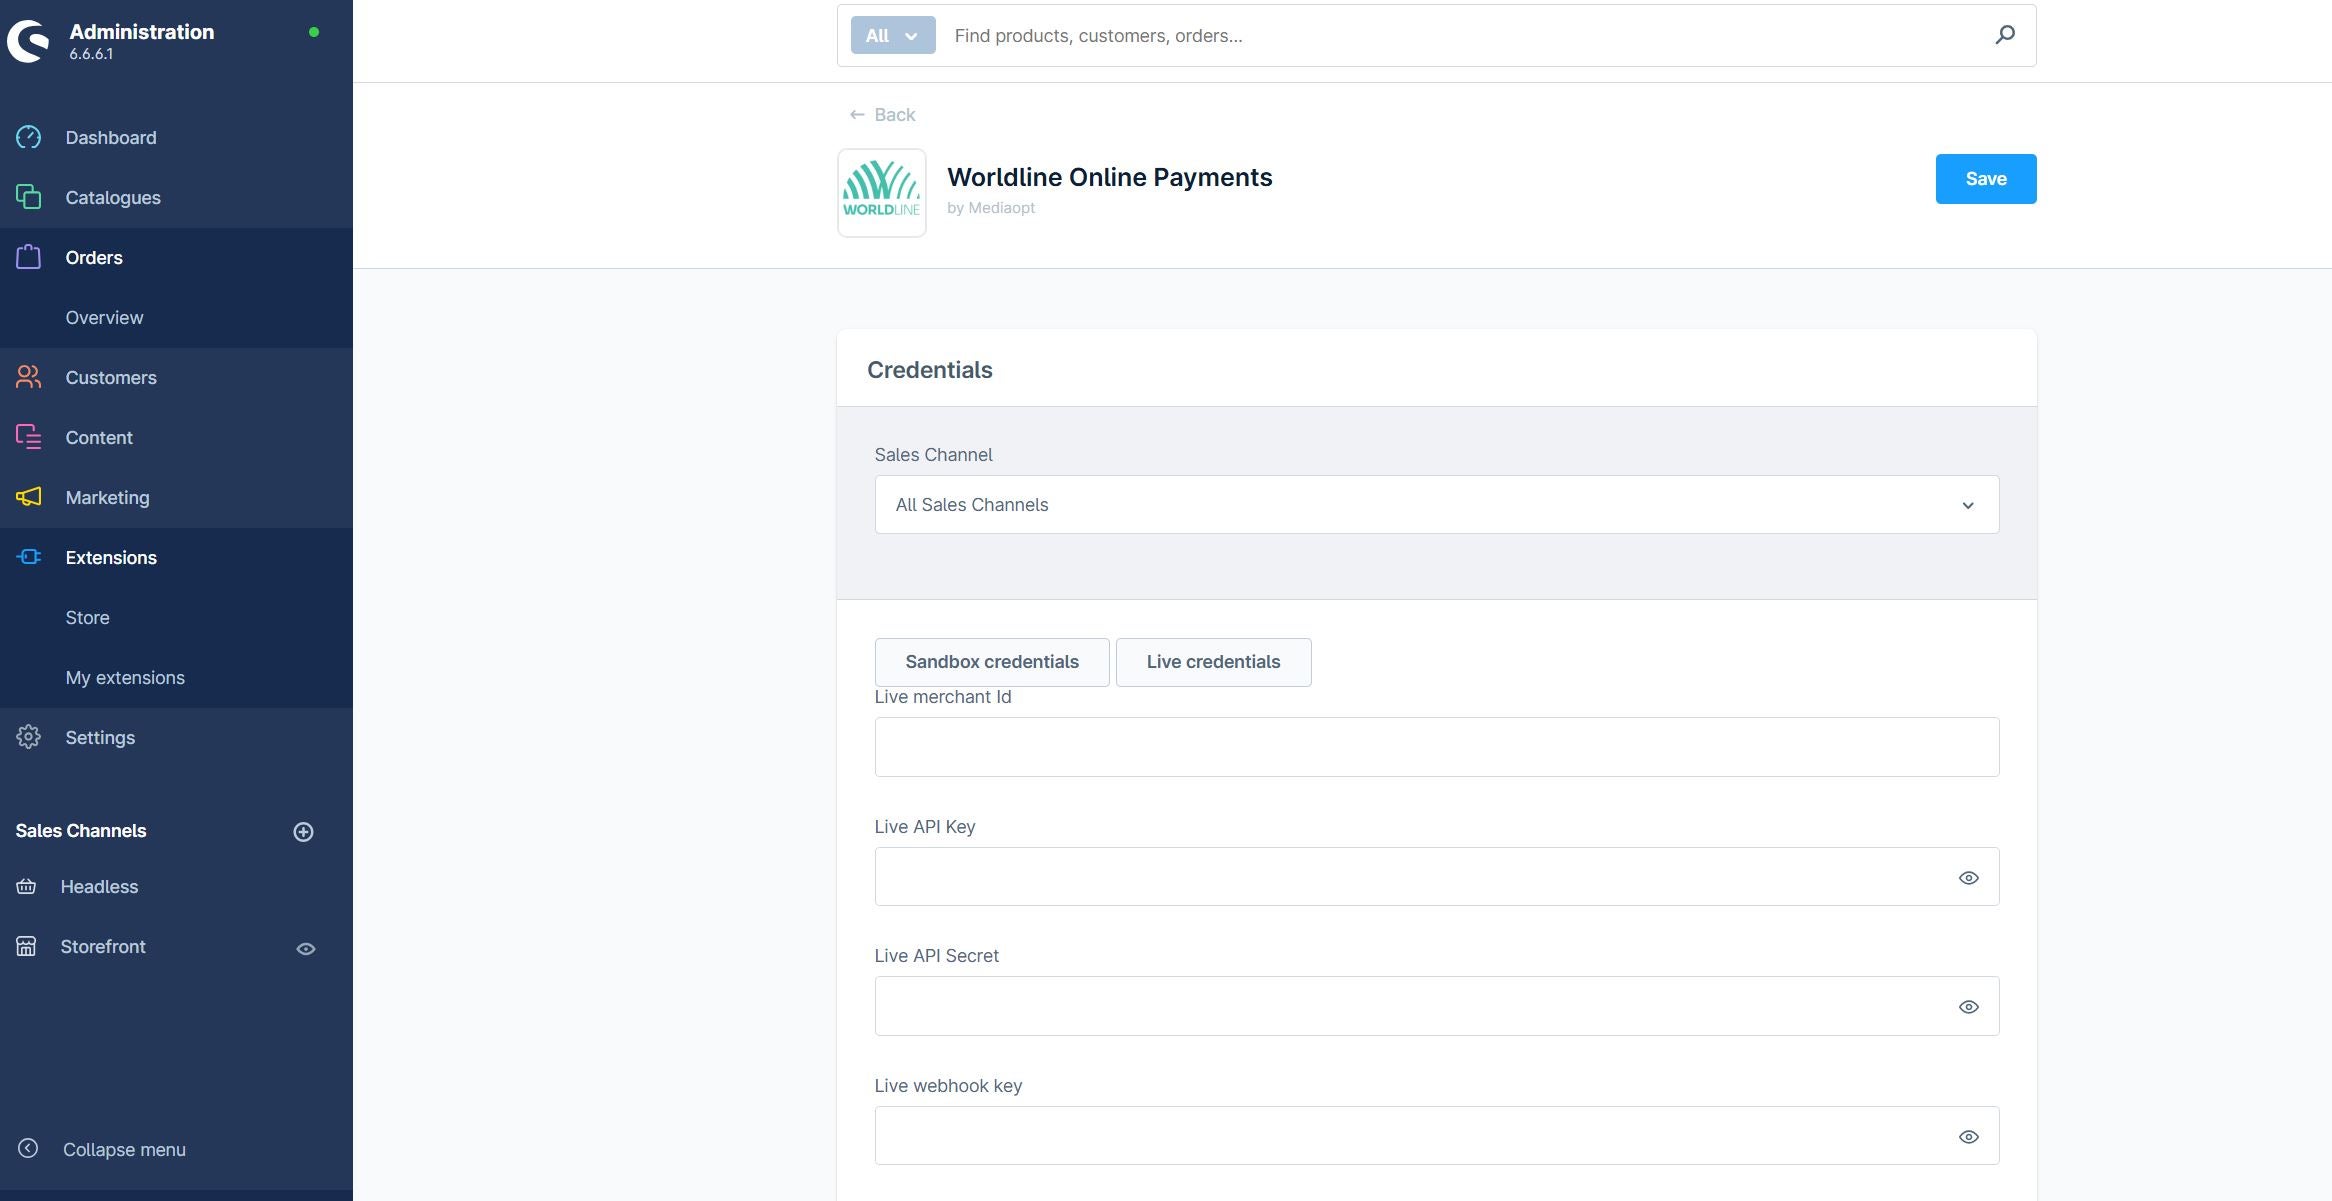Open the All search filter dropdown
Image resolution: width=2332 pixels, height=1201 pixels.
(x=892, y=35)
